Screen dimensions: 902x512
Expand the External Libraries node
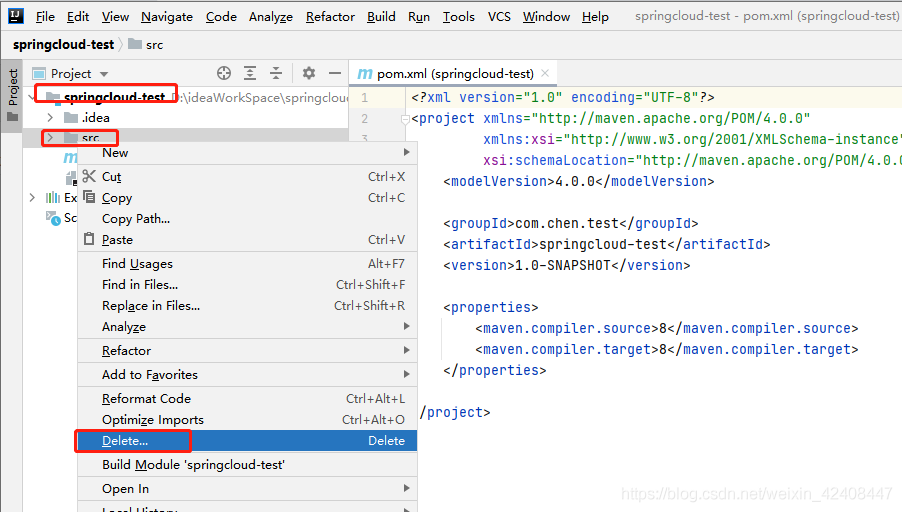33,198
